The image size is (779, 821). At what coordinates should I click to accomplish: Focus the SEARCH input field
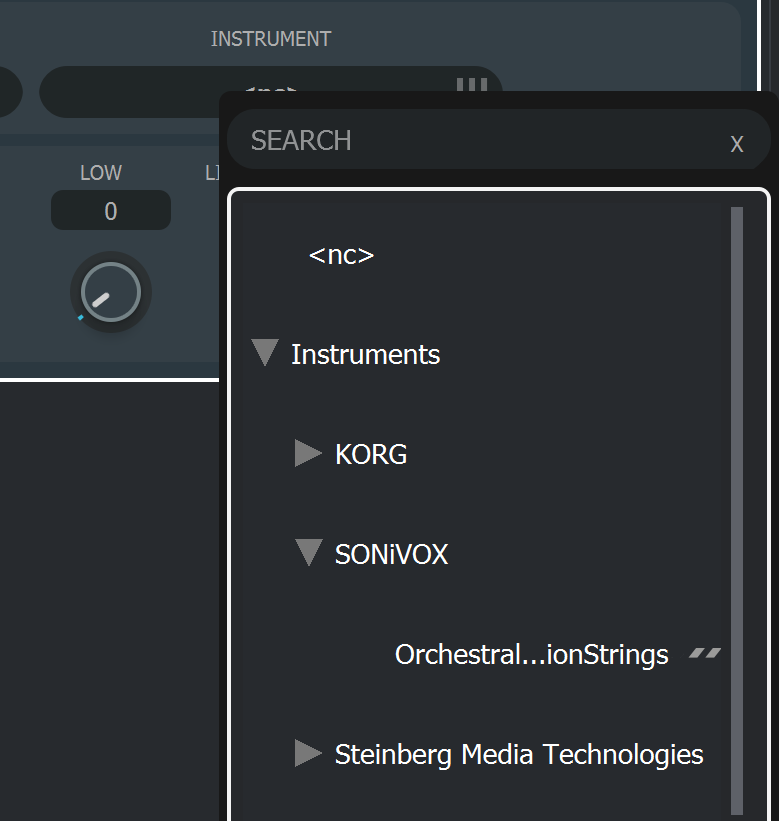pyautogui.click(x=480, y=140)
